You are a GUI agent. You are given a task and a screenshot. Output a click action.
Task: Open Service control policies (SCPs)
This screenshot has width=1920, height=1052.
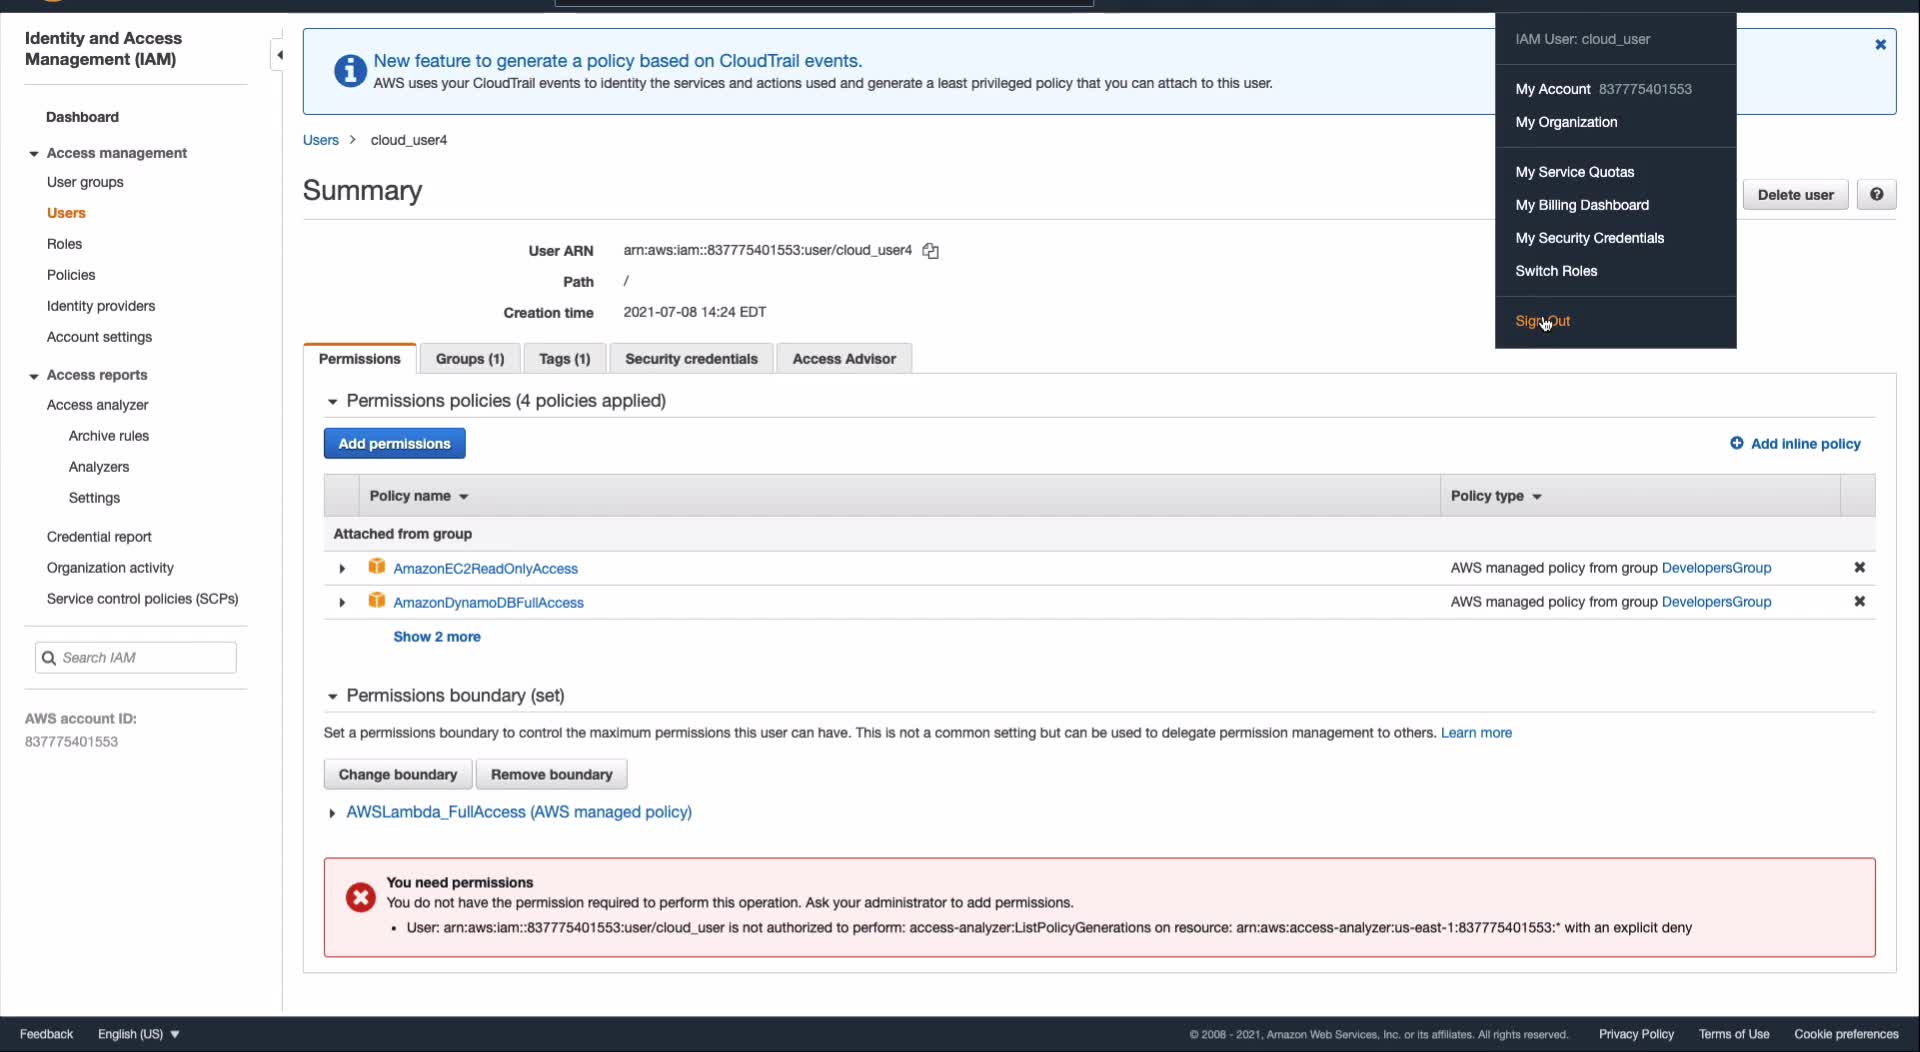pos(142,599)
